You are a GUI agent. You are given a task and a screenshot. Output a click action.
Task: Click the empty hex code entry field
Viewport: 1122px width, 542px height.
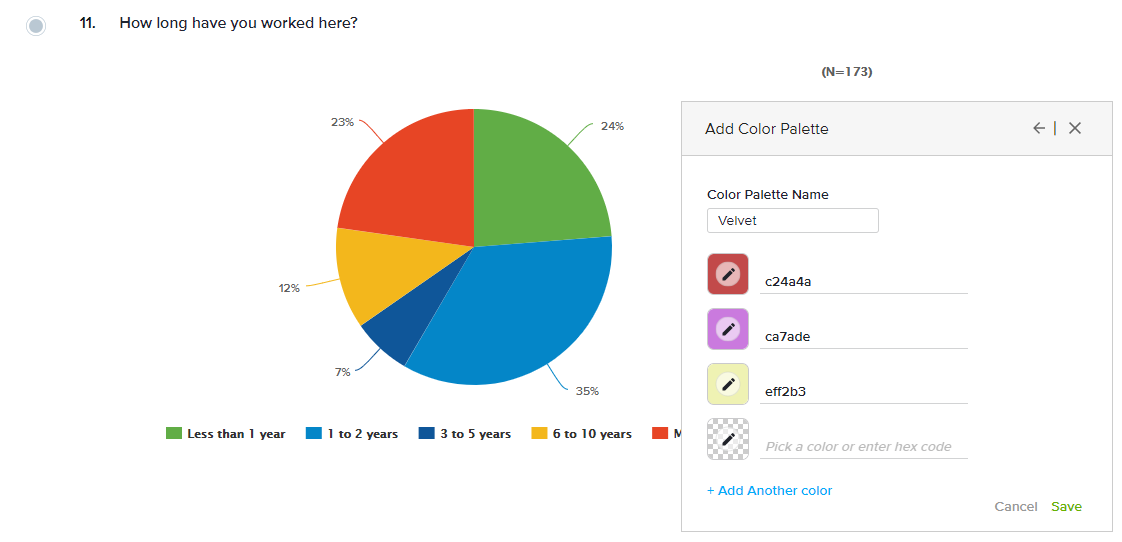(863, 446)
